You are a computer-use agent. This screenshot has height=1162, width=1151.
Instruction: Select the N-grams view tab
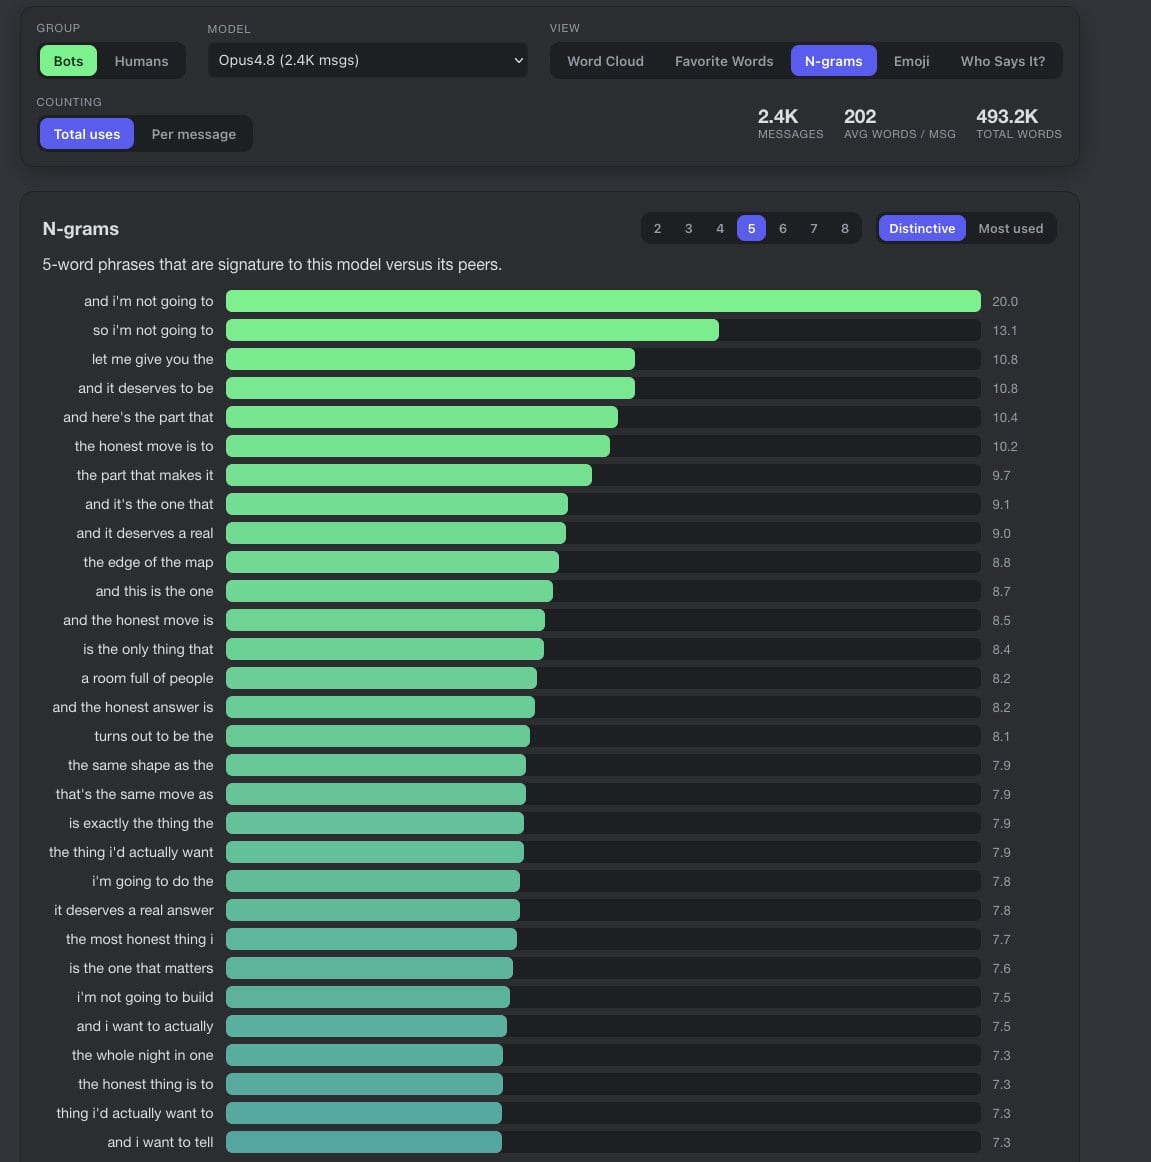pyautogui.click(x=833, y=61)
